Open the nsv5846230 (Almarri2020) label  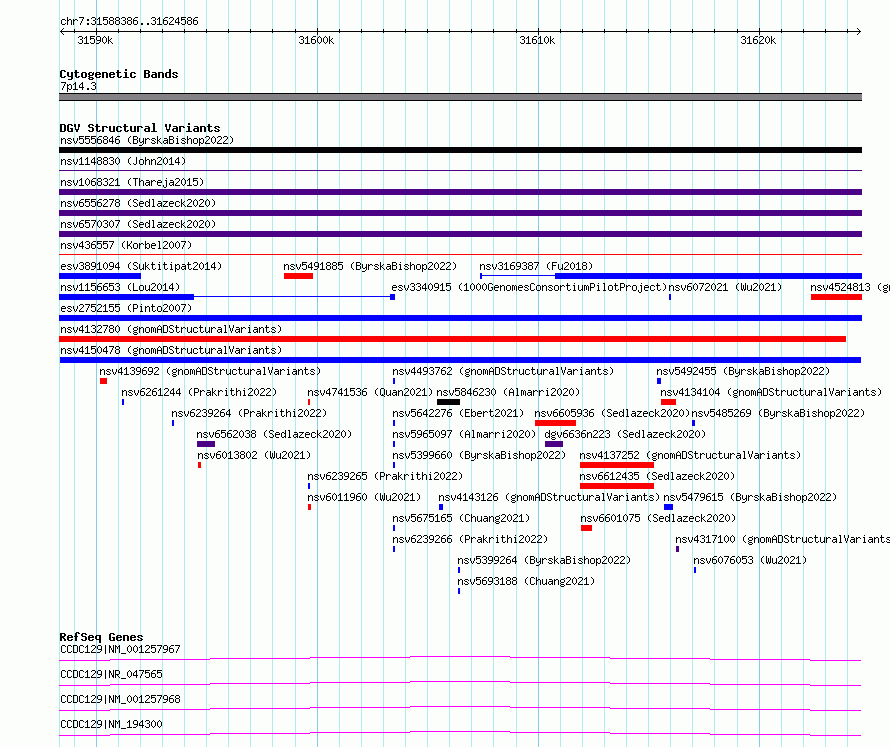pos(508,392)
